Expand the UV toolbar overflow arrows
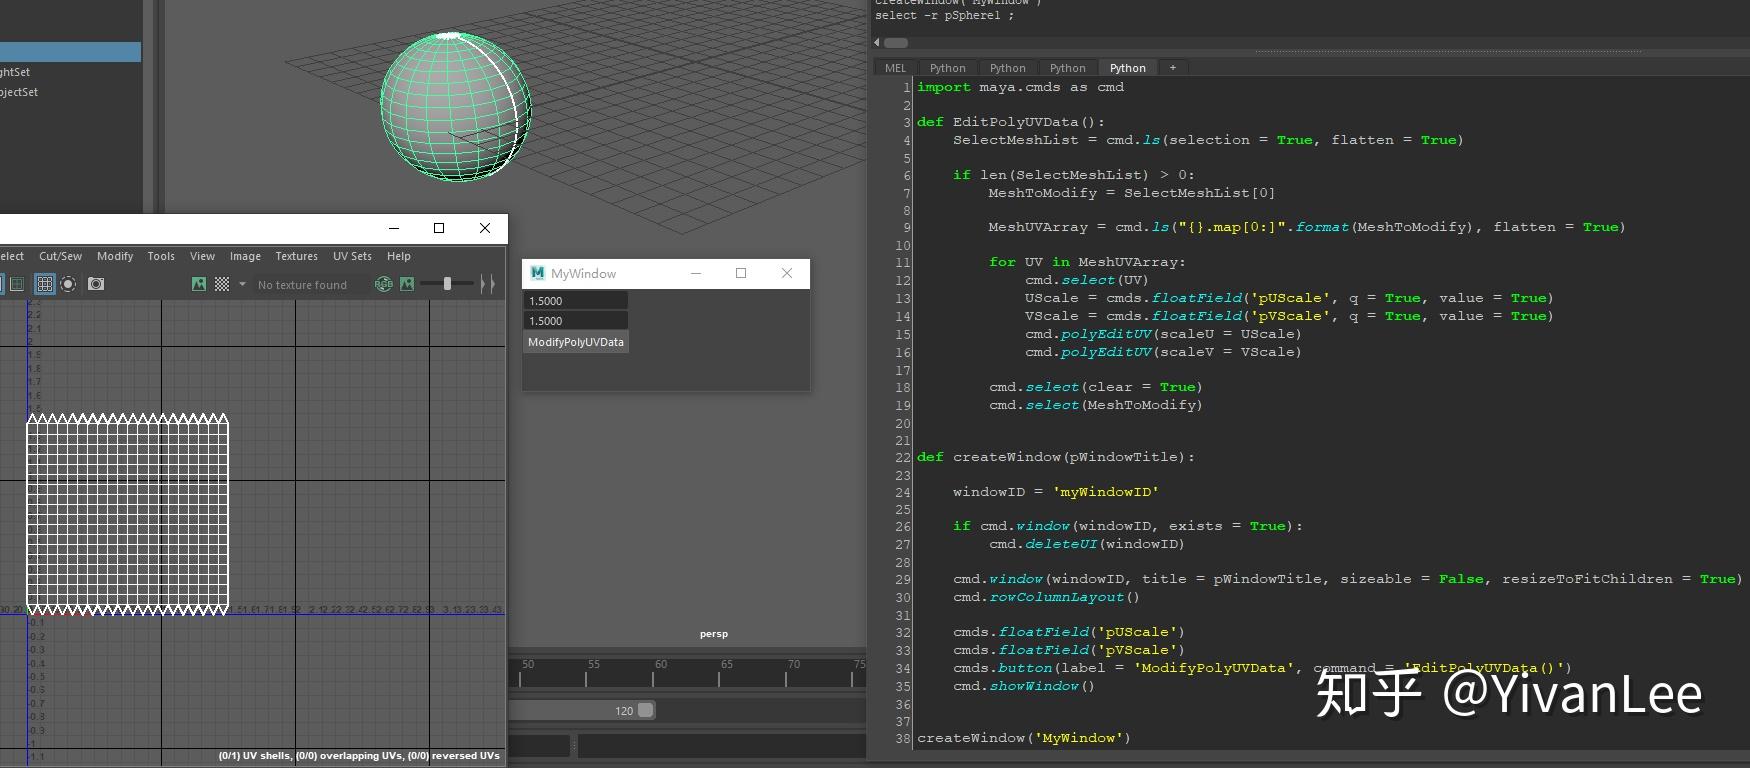The width and height of the screenshot is (1750, 768). (x=488, y=284)
